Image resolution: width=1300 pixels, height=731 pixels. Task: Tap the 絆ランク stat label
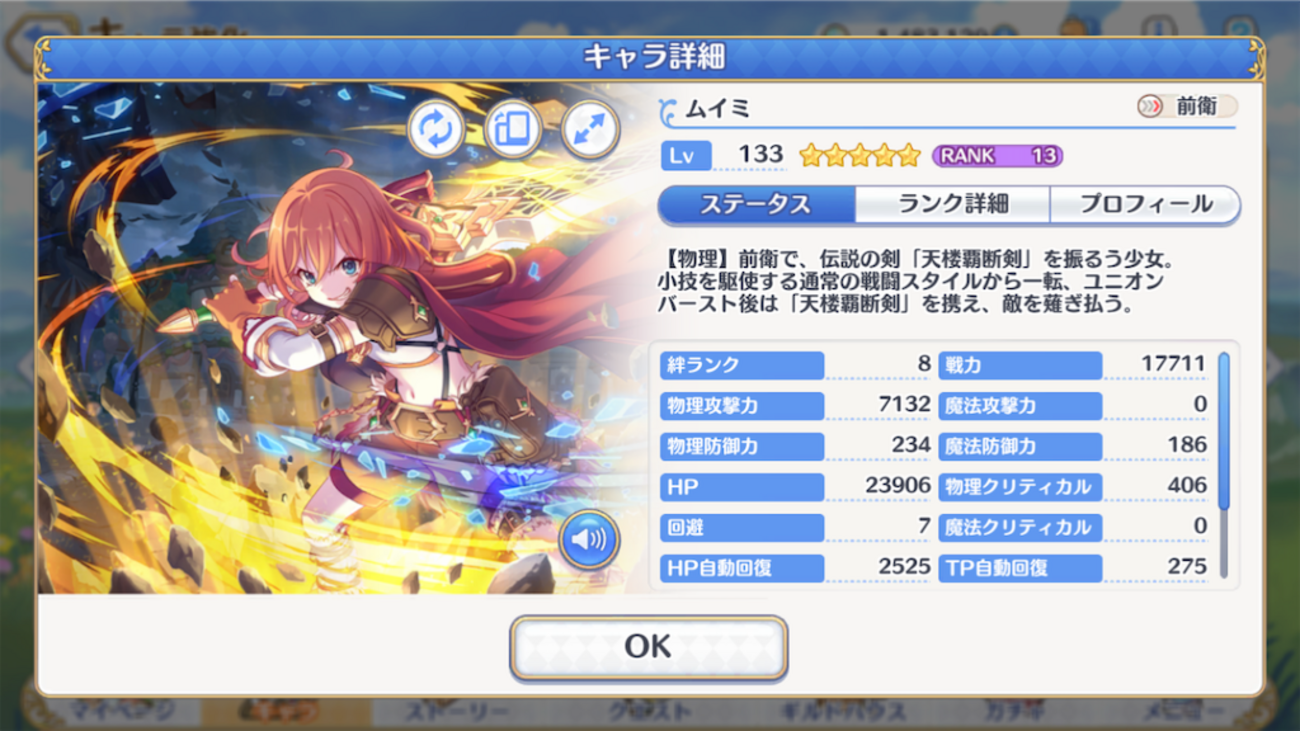[x=742, y=365]
